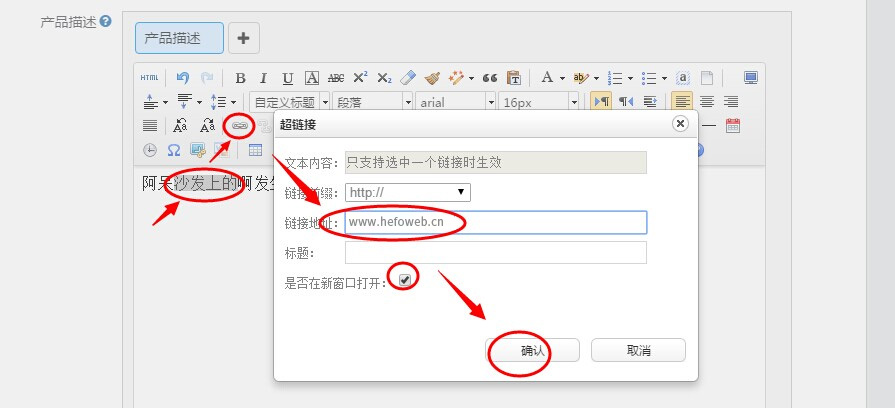895x408 pixels.
Task: Apply italic formatting
Action: coord(264,78)
